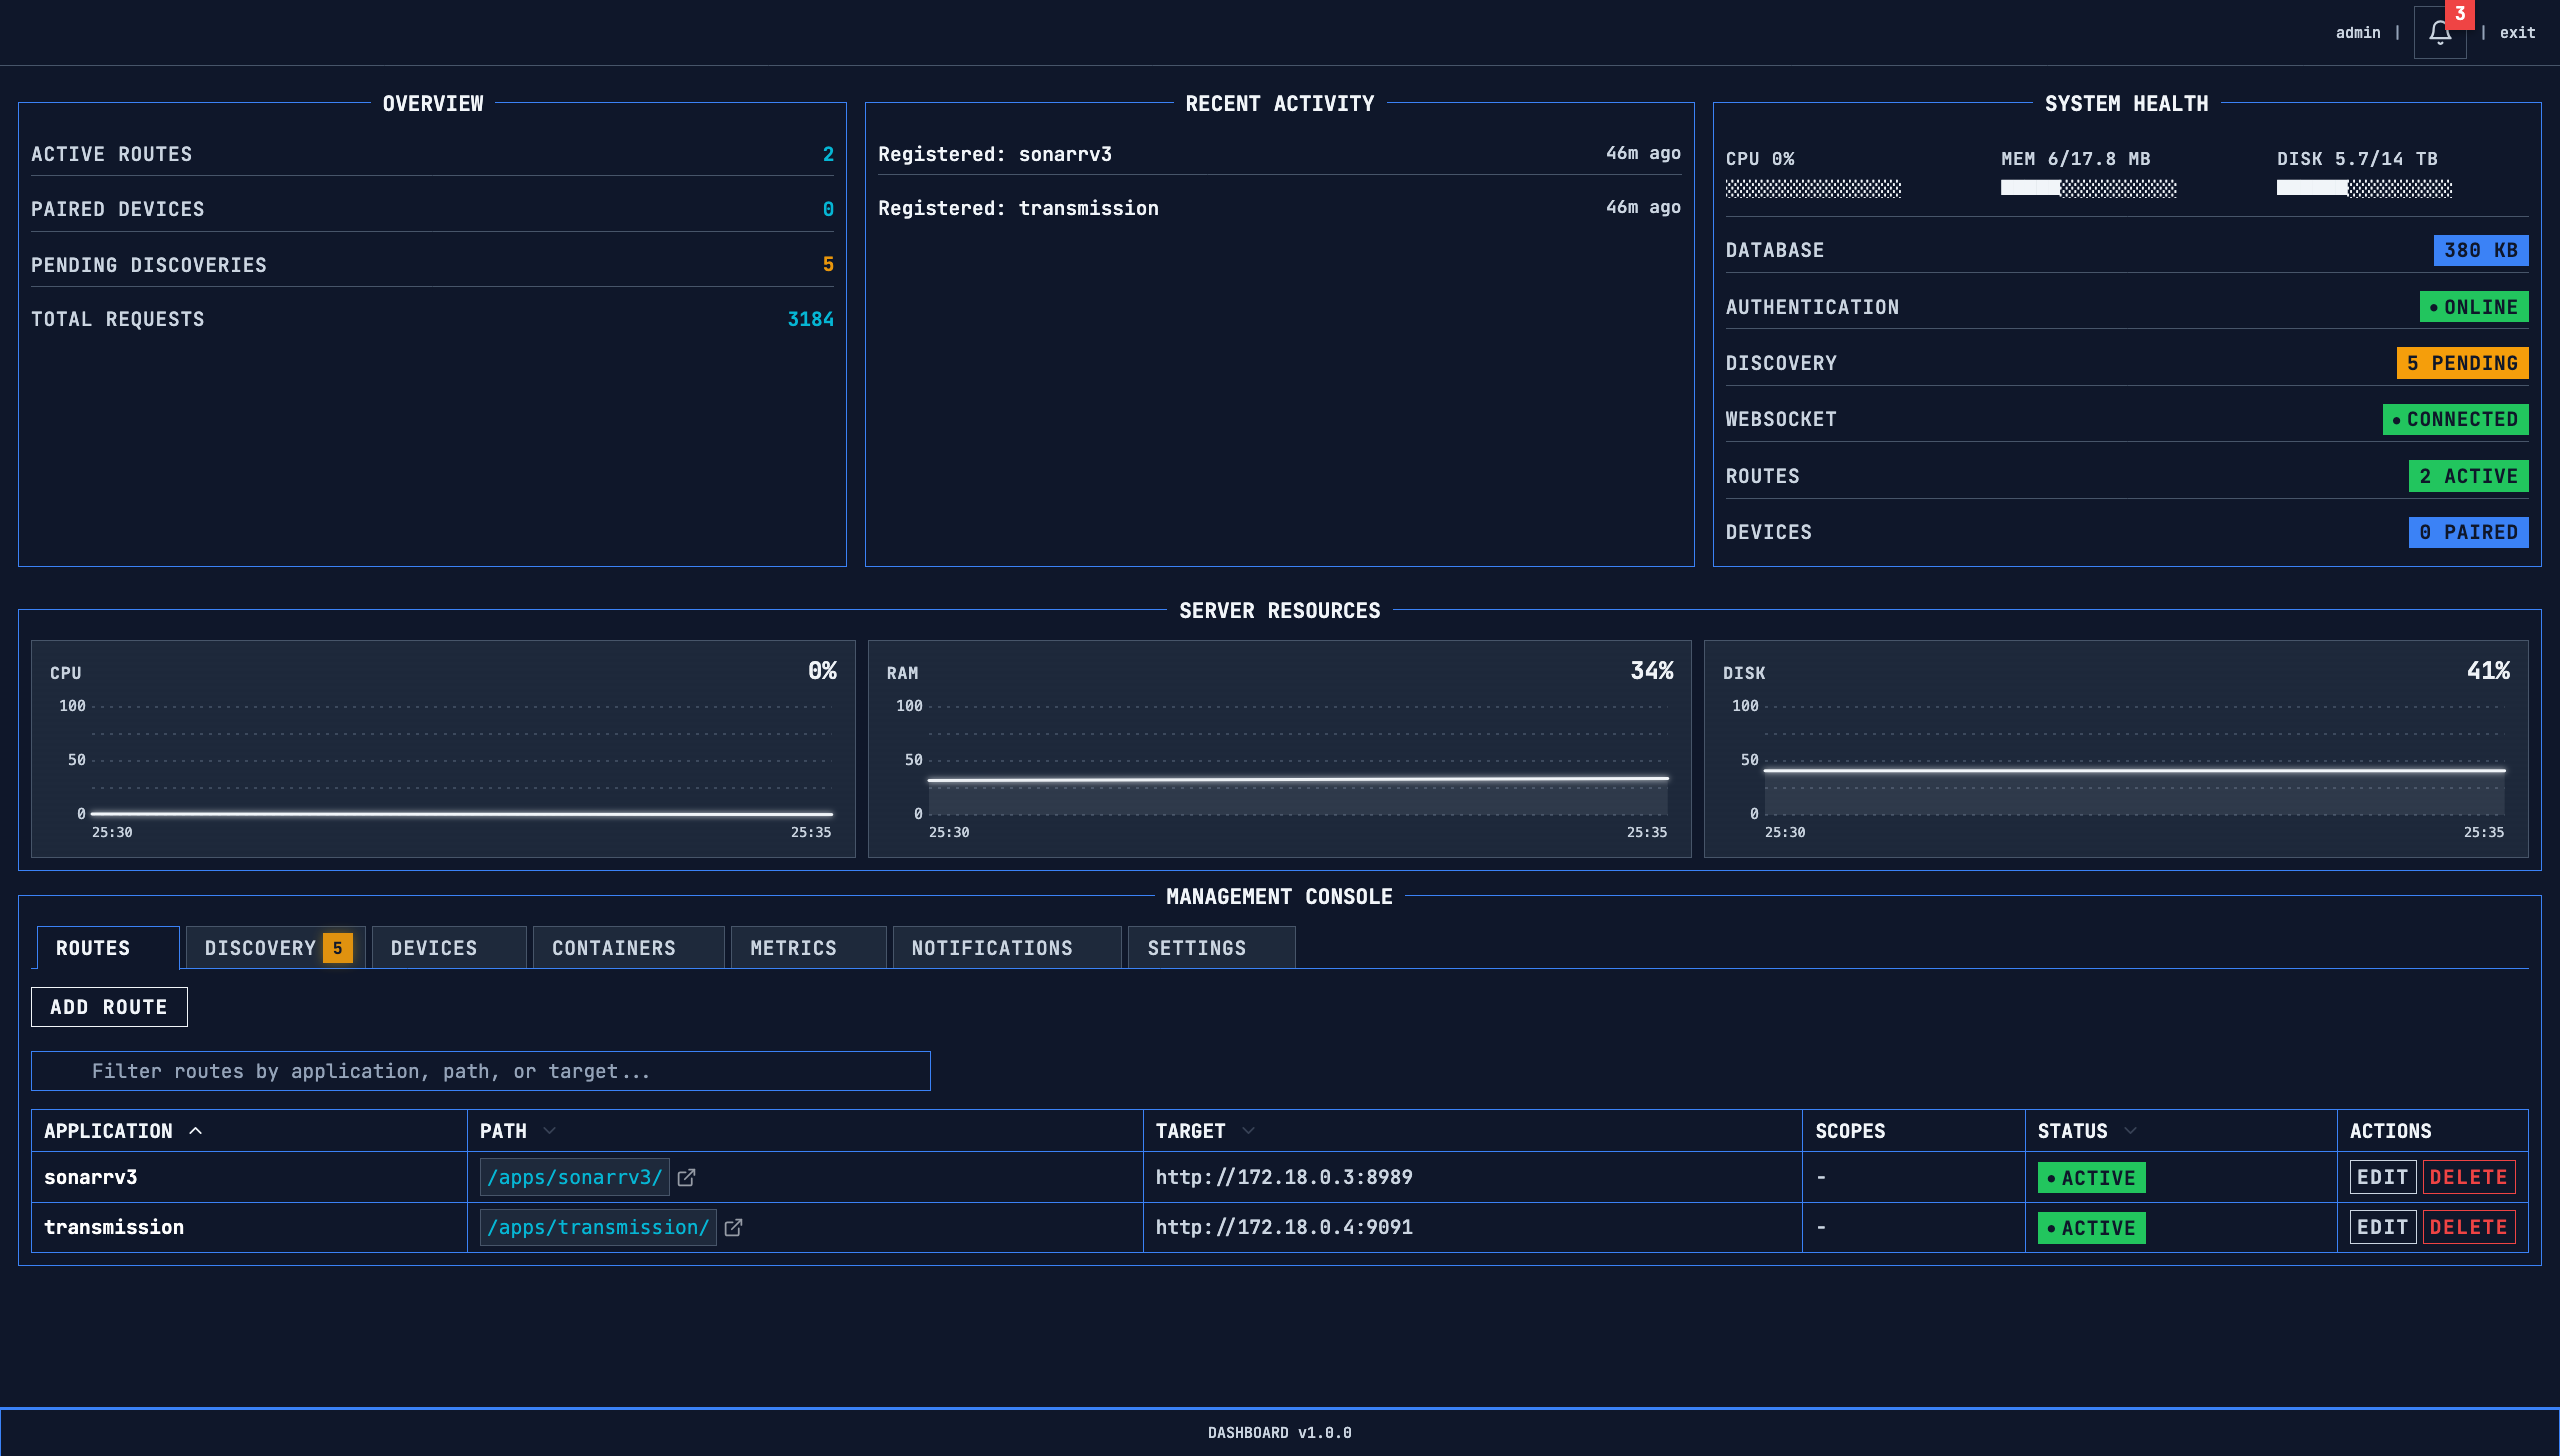Screen dimensions: 2560x1456
Task: Toggle the ACTIVE status on the transmission route
Action: tap(2091, 1227)
